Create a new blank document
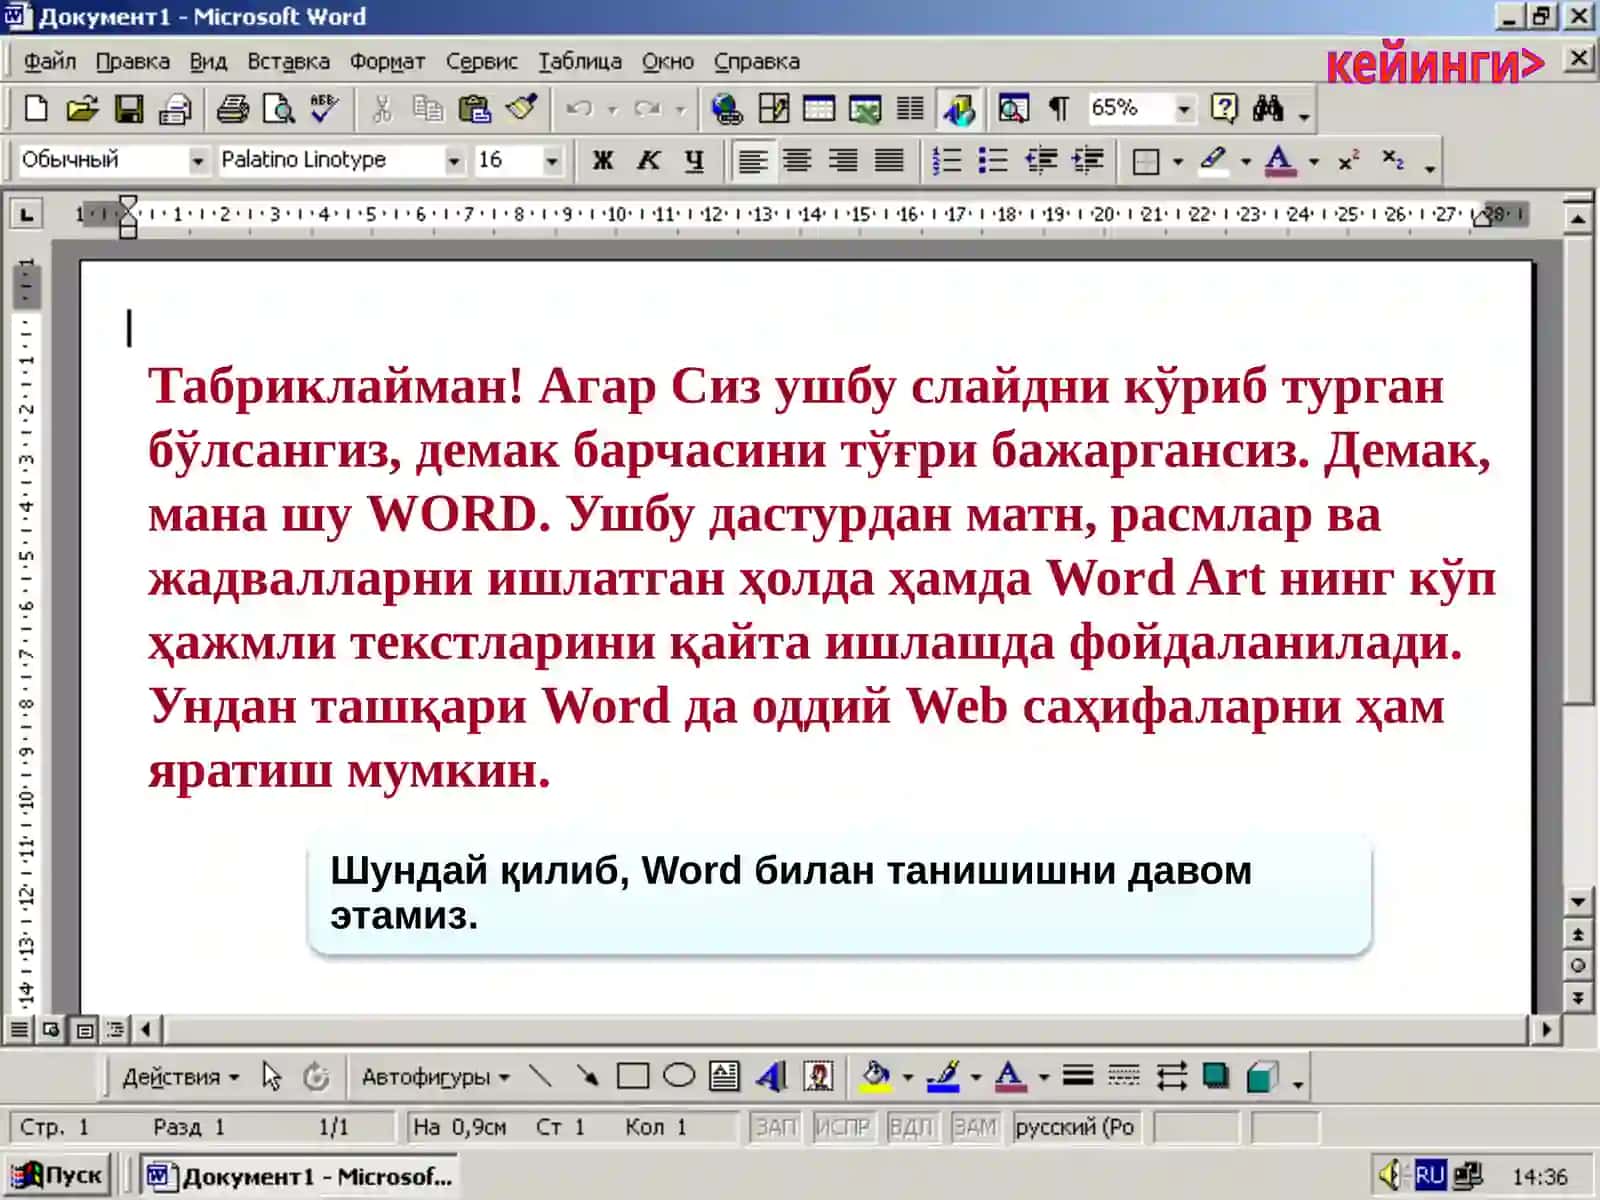 tap(36, 108)
